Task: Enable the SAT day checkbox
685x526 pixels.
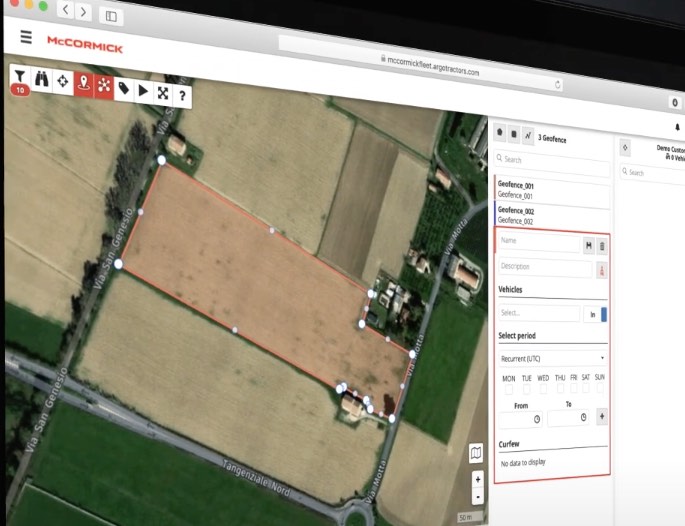Action: (x=586, y=390)
